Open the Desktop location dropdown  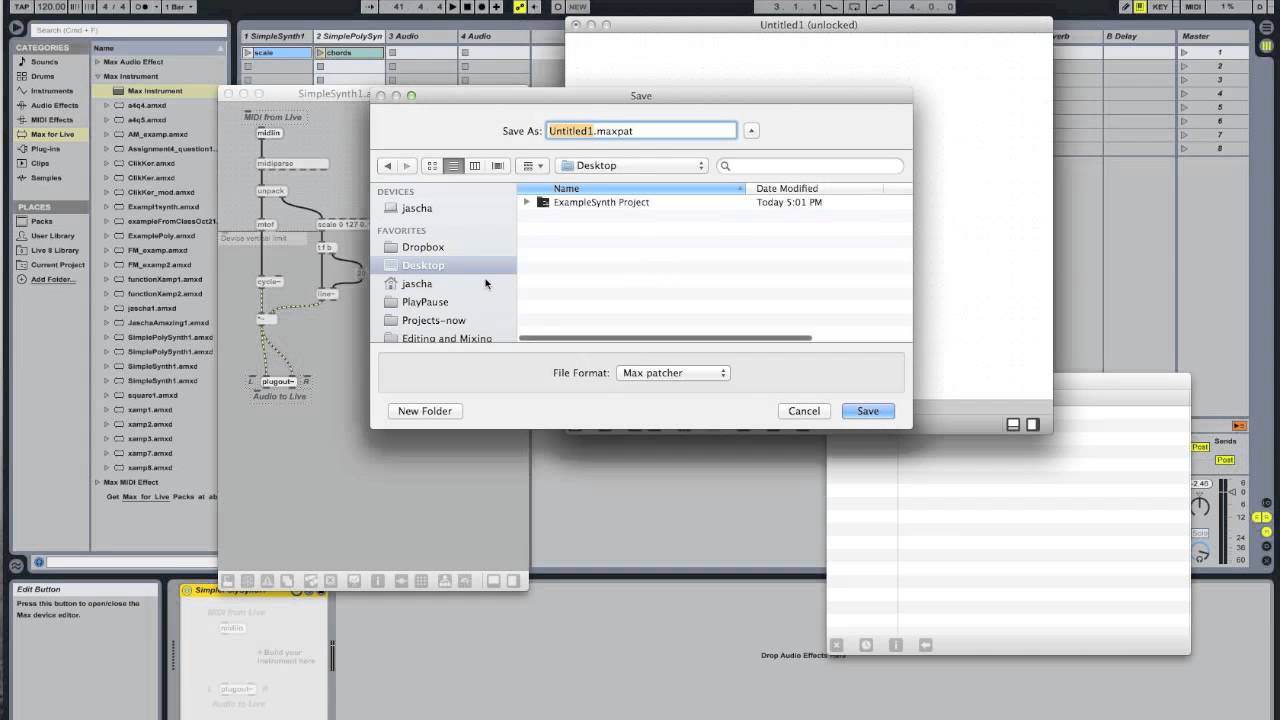click(x=631, y=166)
